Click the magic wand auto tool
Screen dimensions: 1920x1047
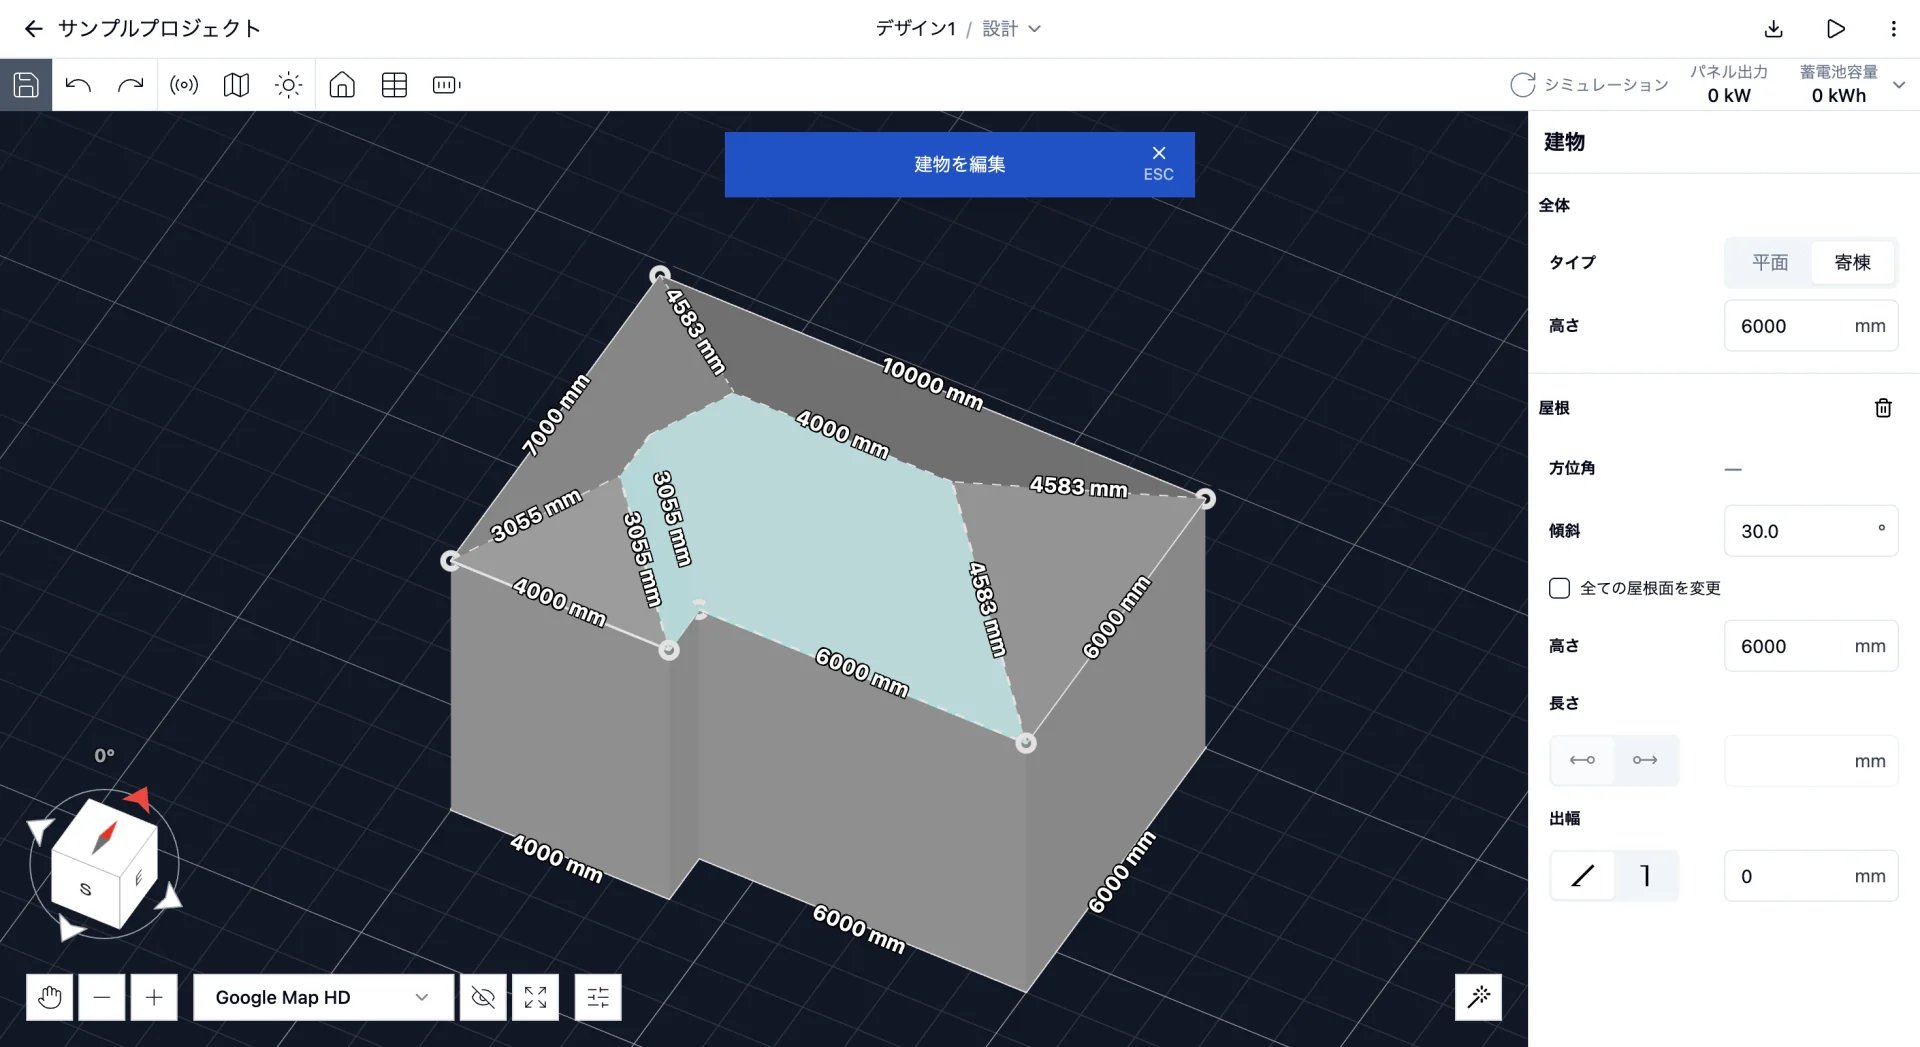click(x=1478, y=996)
